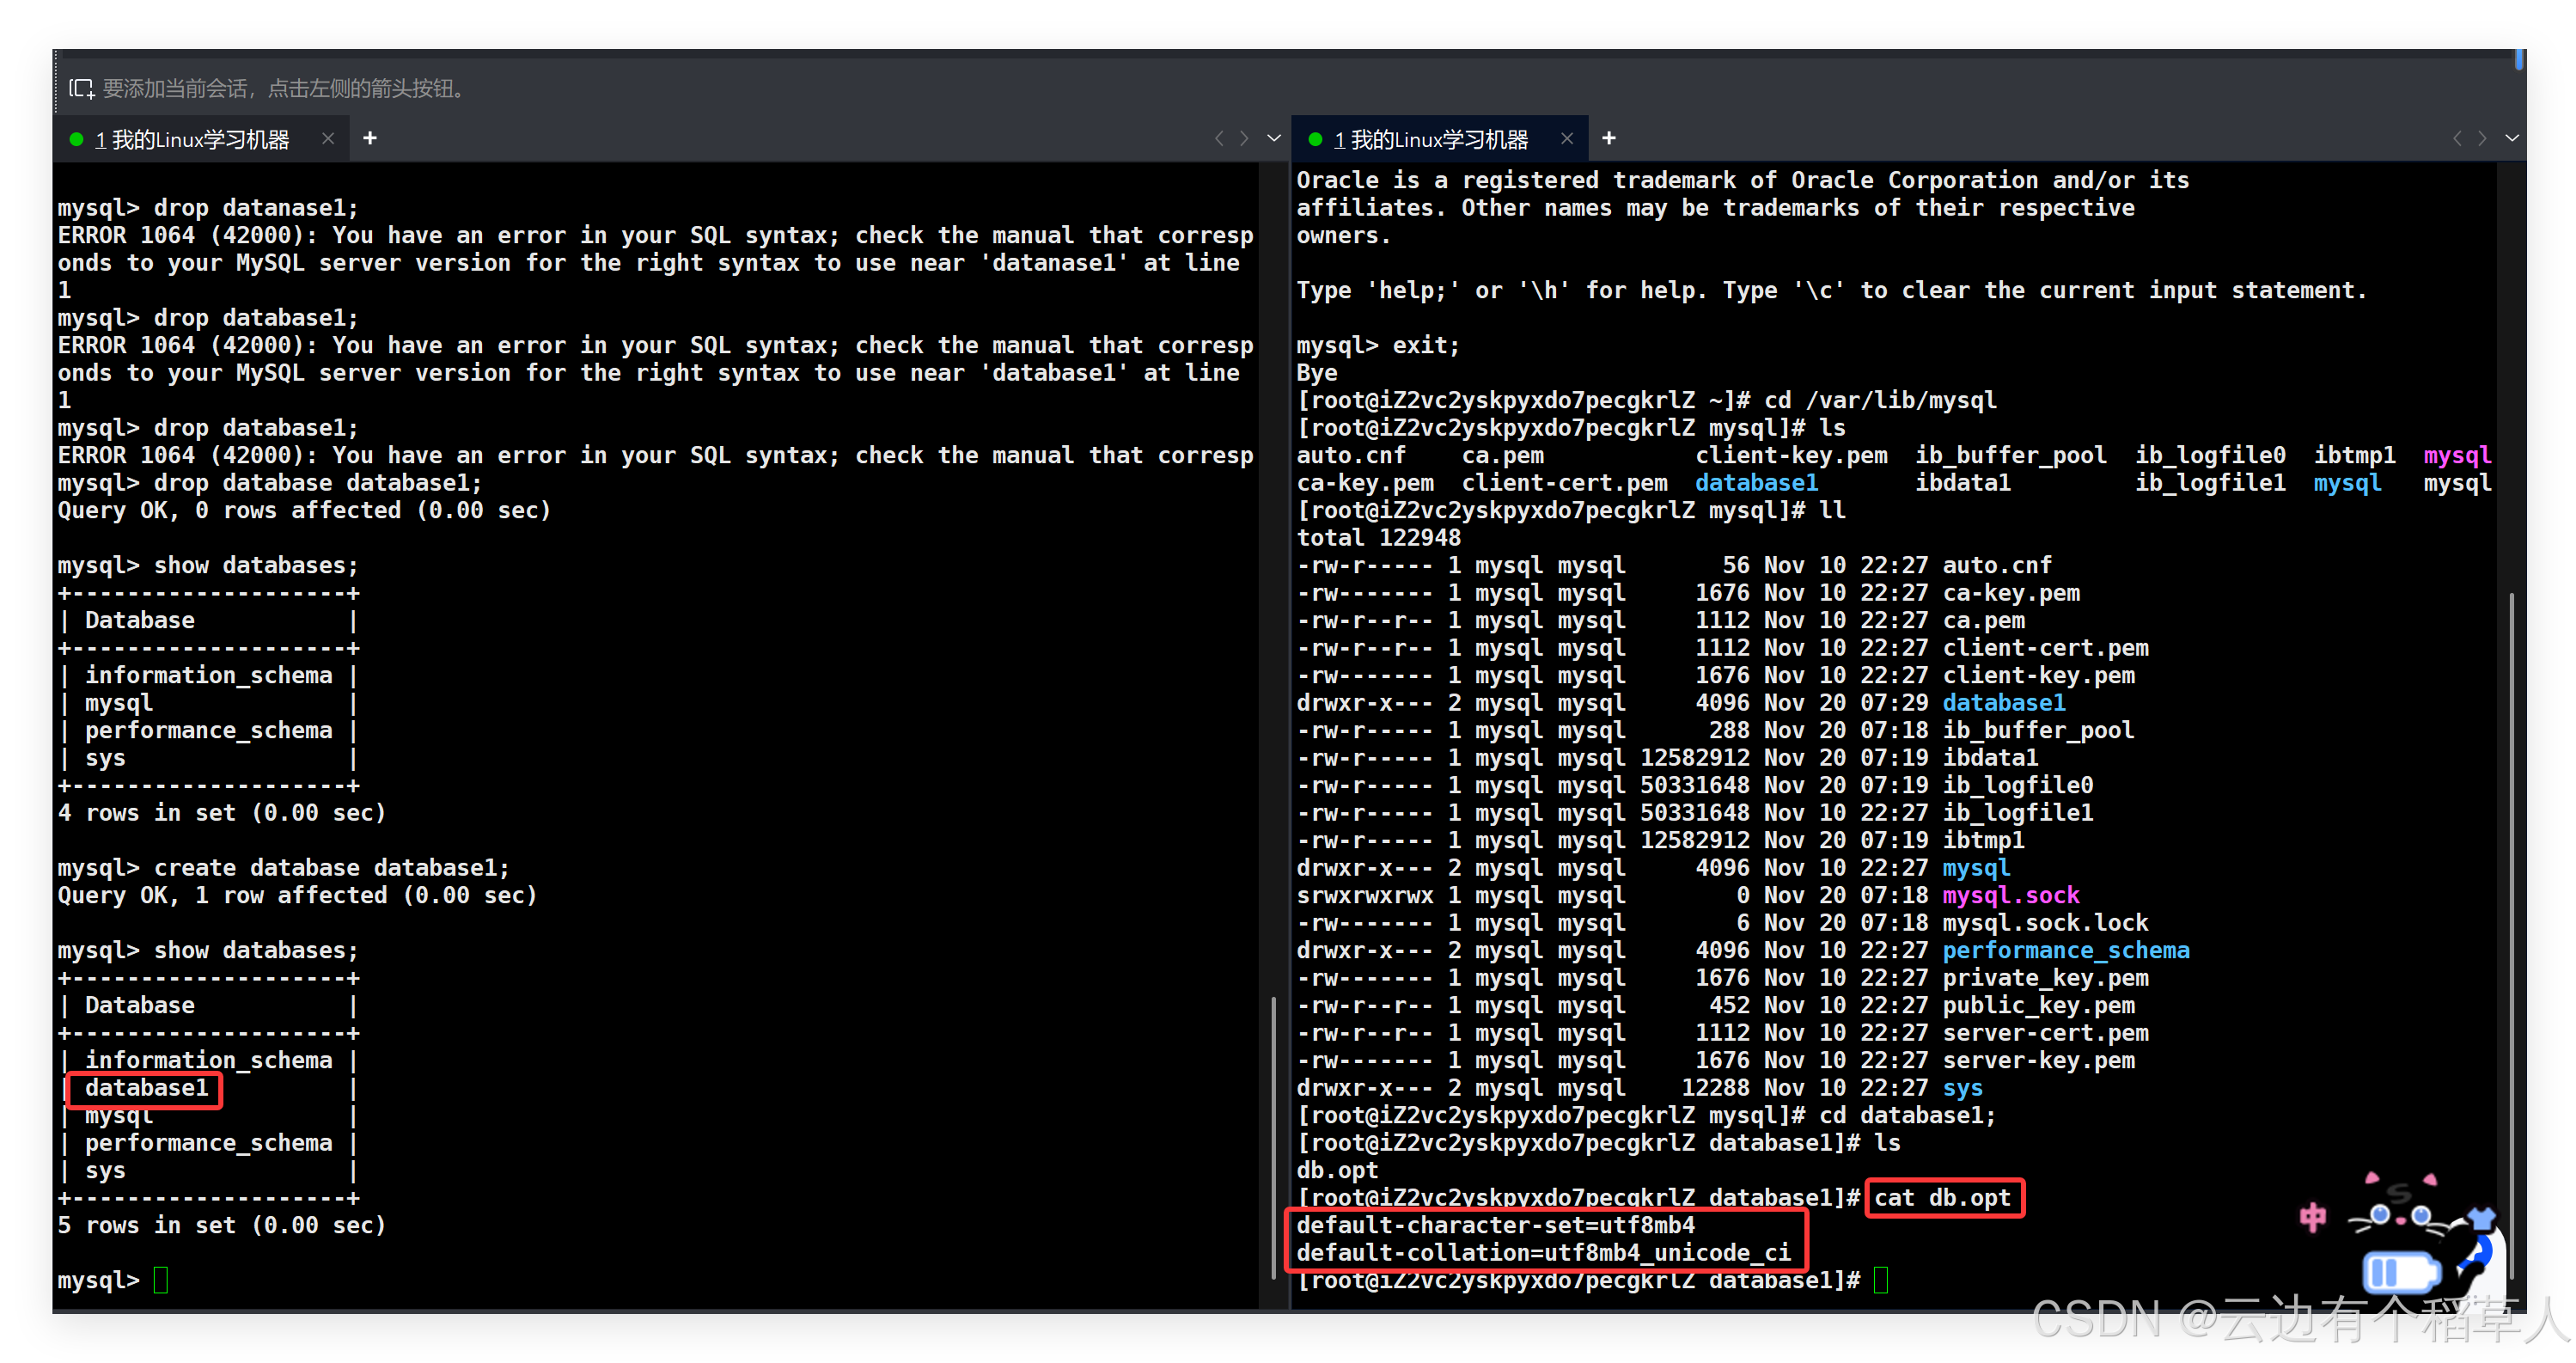Click the add current session icon
The width and height of the screenshot is (2576, 1363).
click(81, 89)
